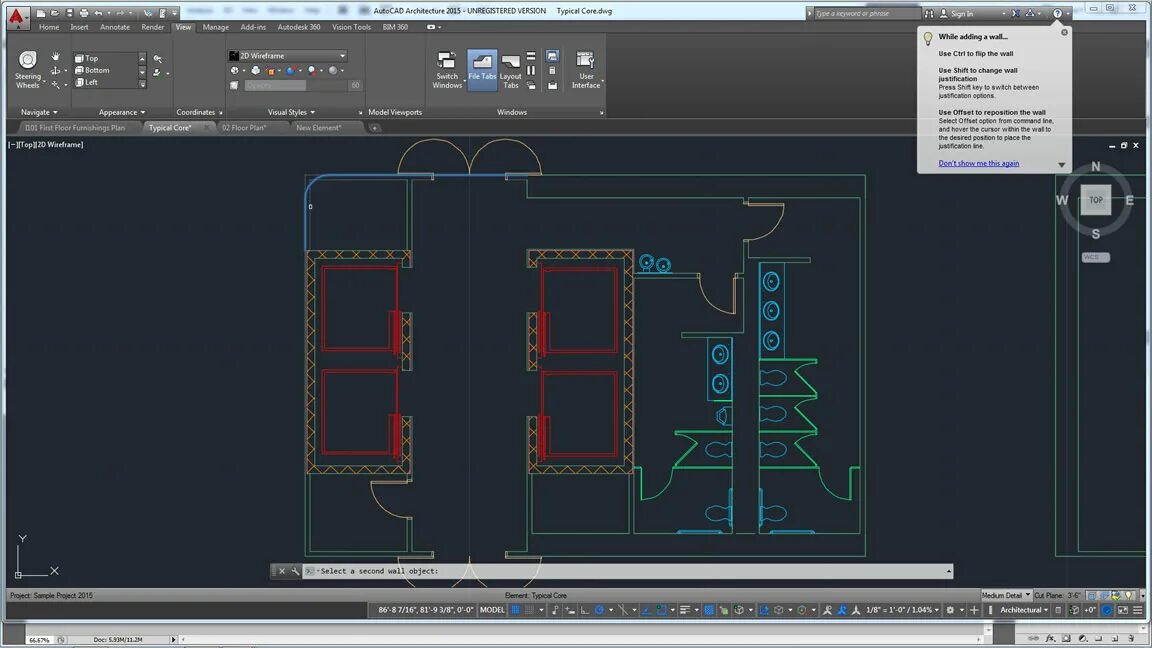Screen dimensions: 1152x648
Task: Switch to the 02 Floor Plan file tab
Action: pyautogui.click(x=244, y=128)
